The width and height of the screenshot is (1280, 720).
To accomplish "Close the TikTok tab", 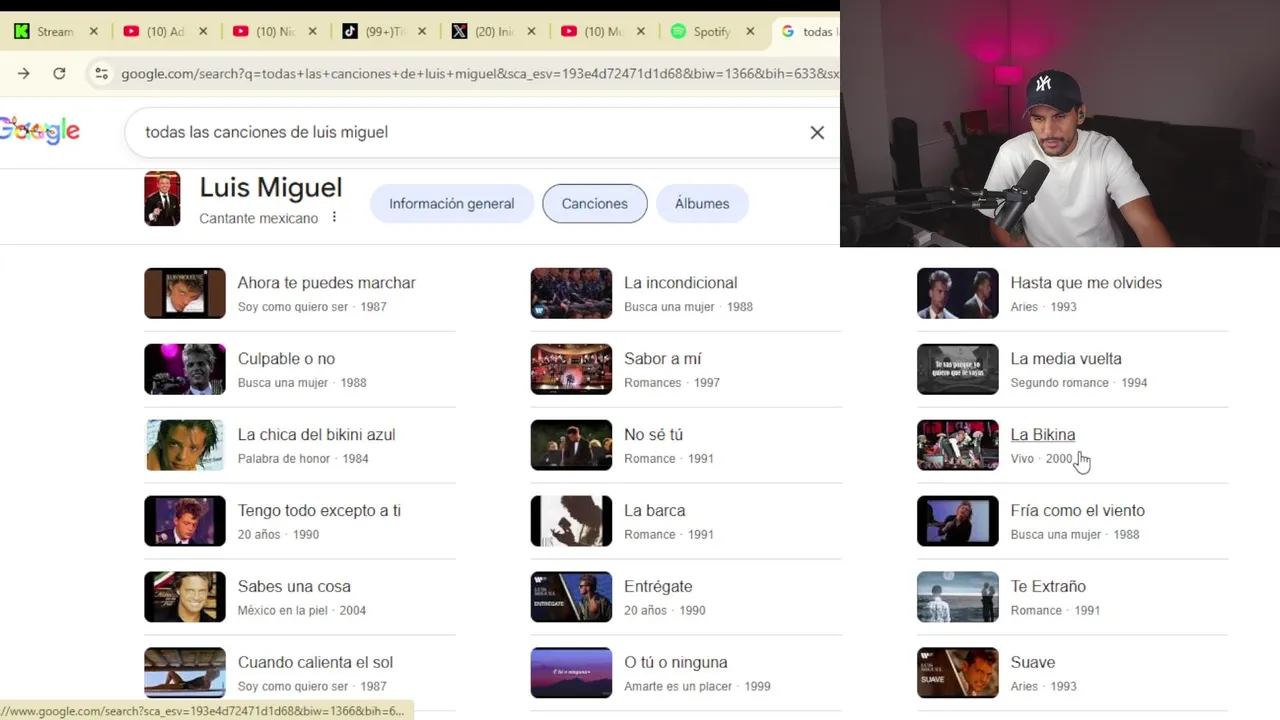I will coord(422,31).
